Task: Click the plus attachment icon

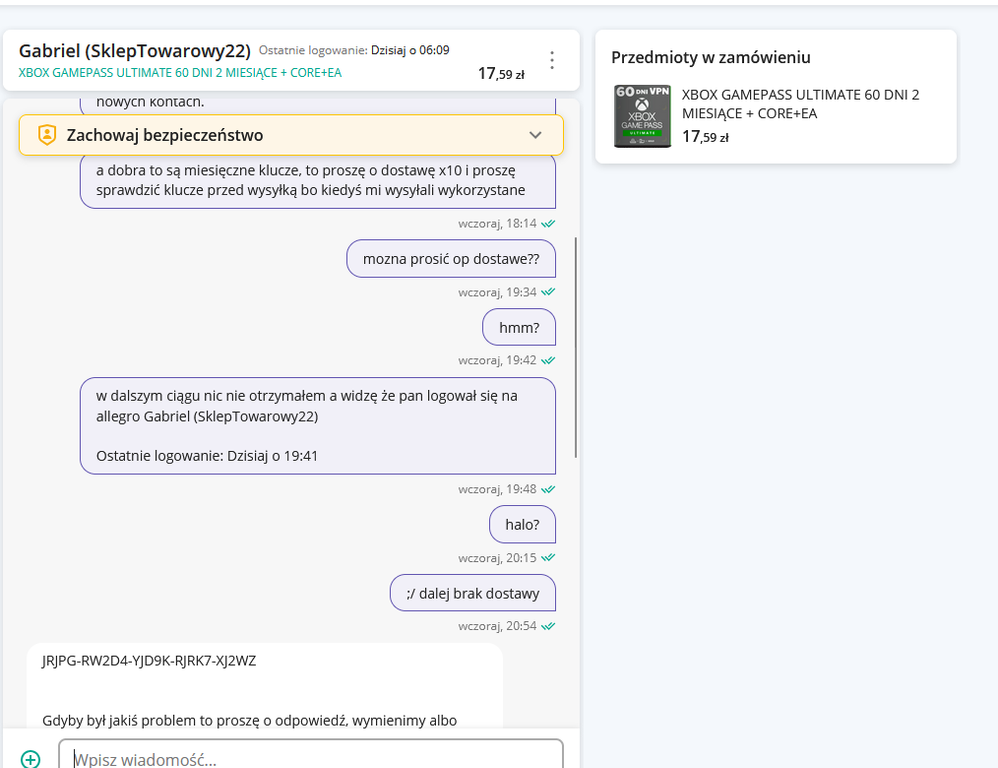Action: pyautogui.click(x=30, y=759)
